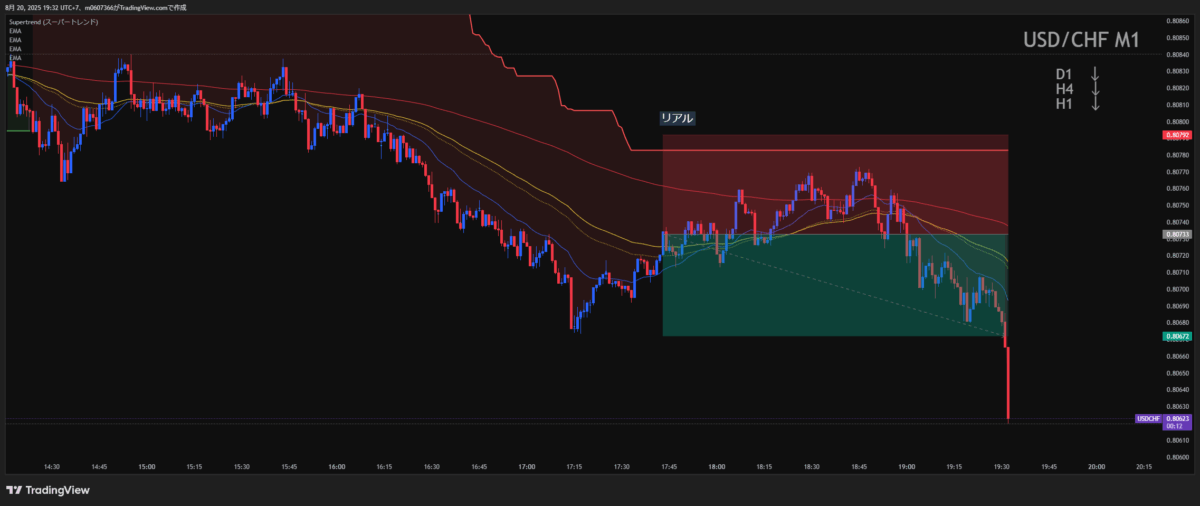The width and height of the screenshot is (1200, 506).
Task: Select the bottom EMA legend entry
Action: [13, 58]
